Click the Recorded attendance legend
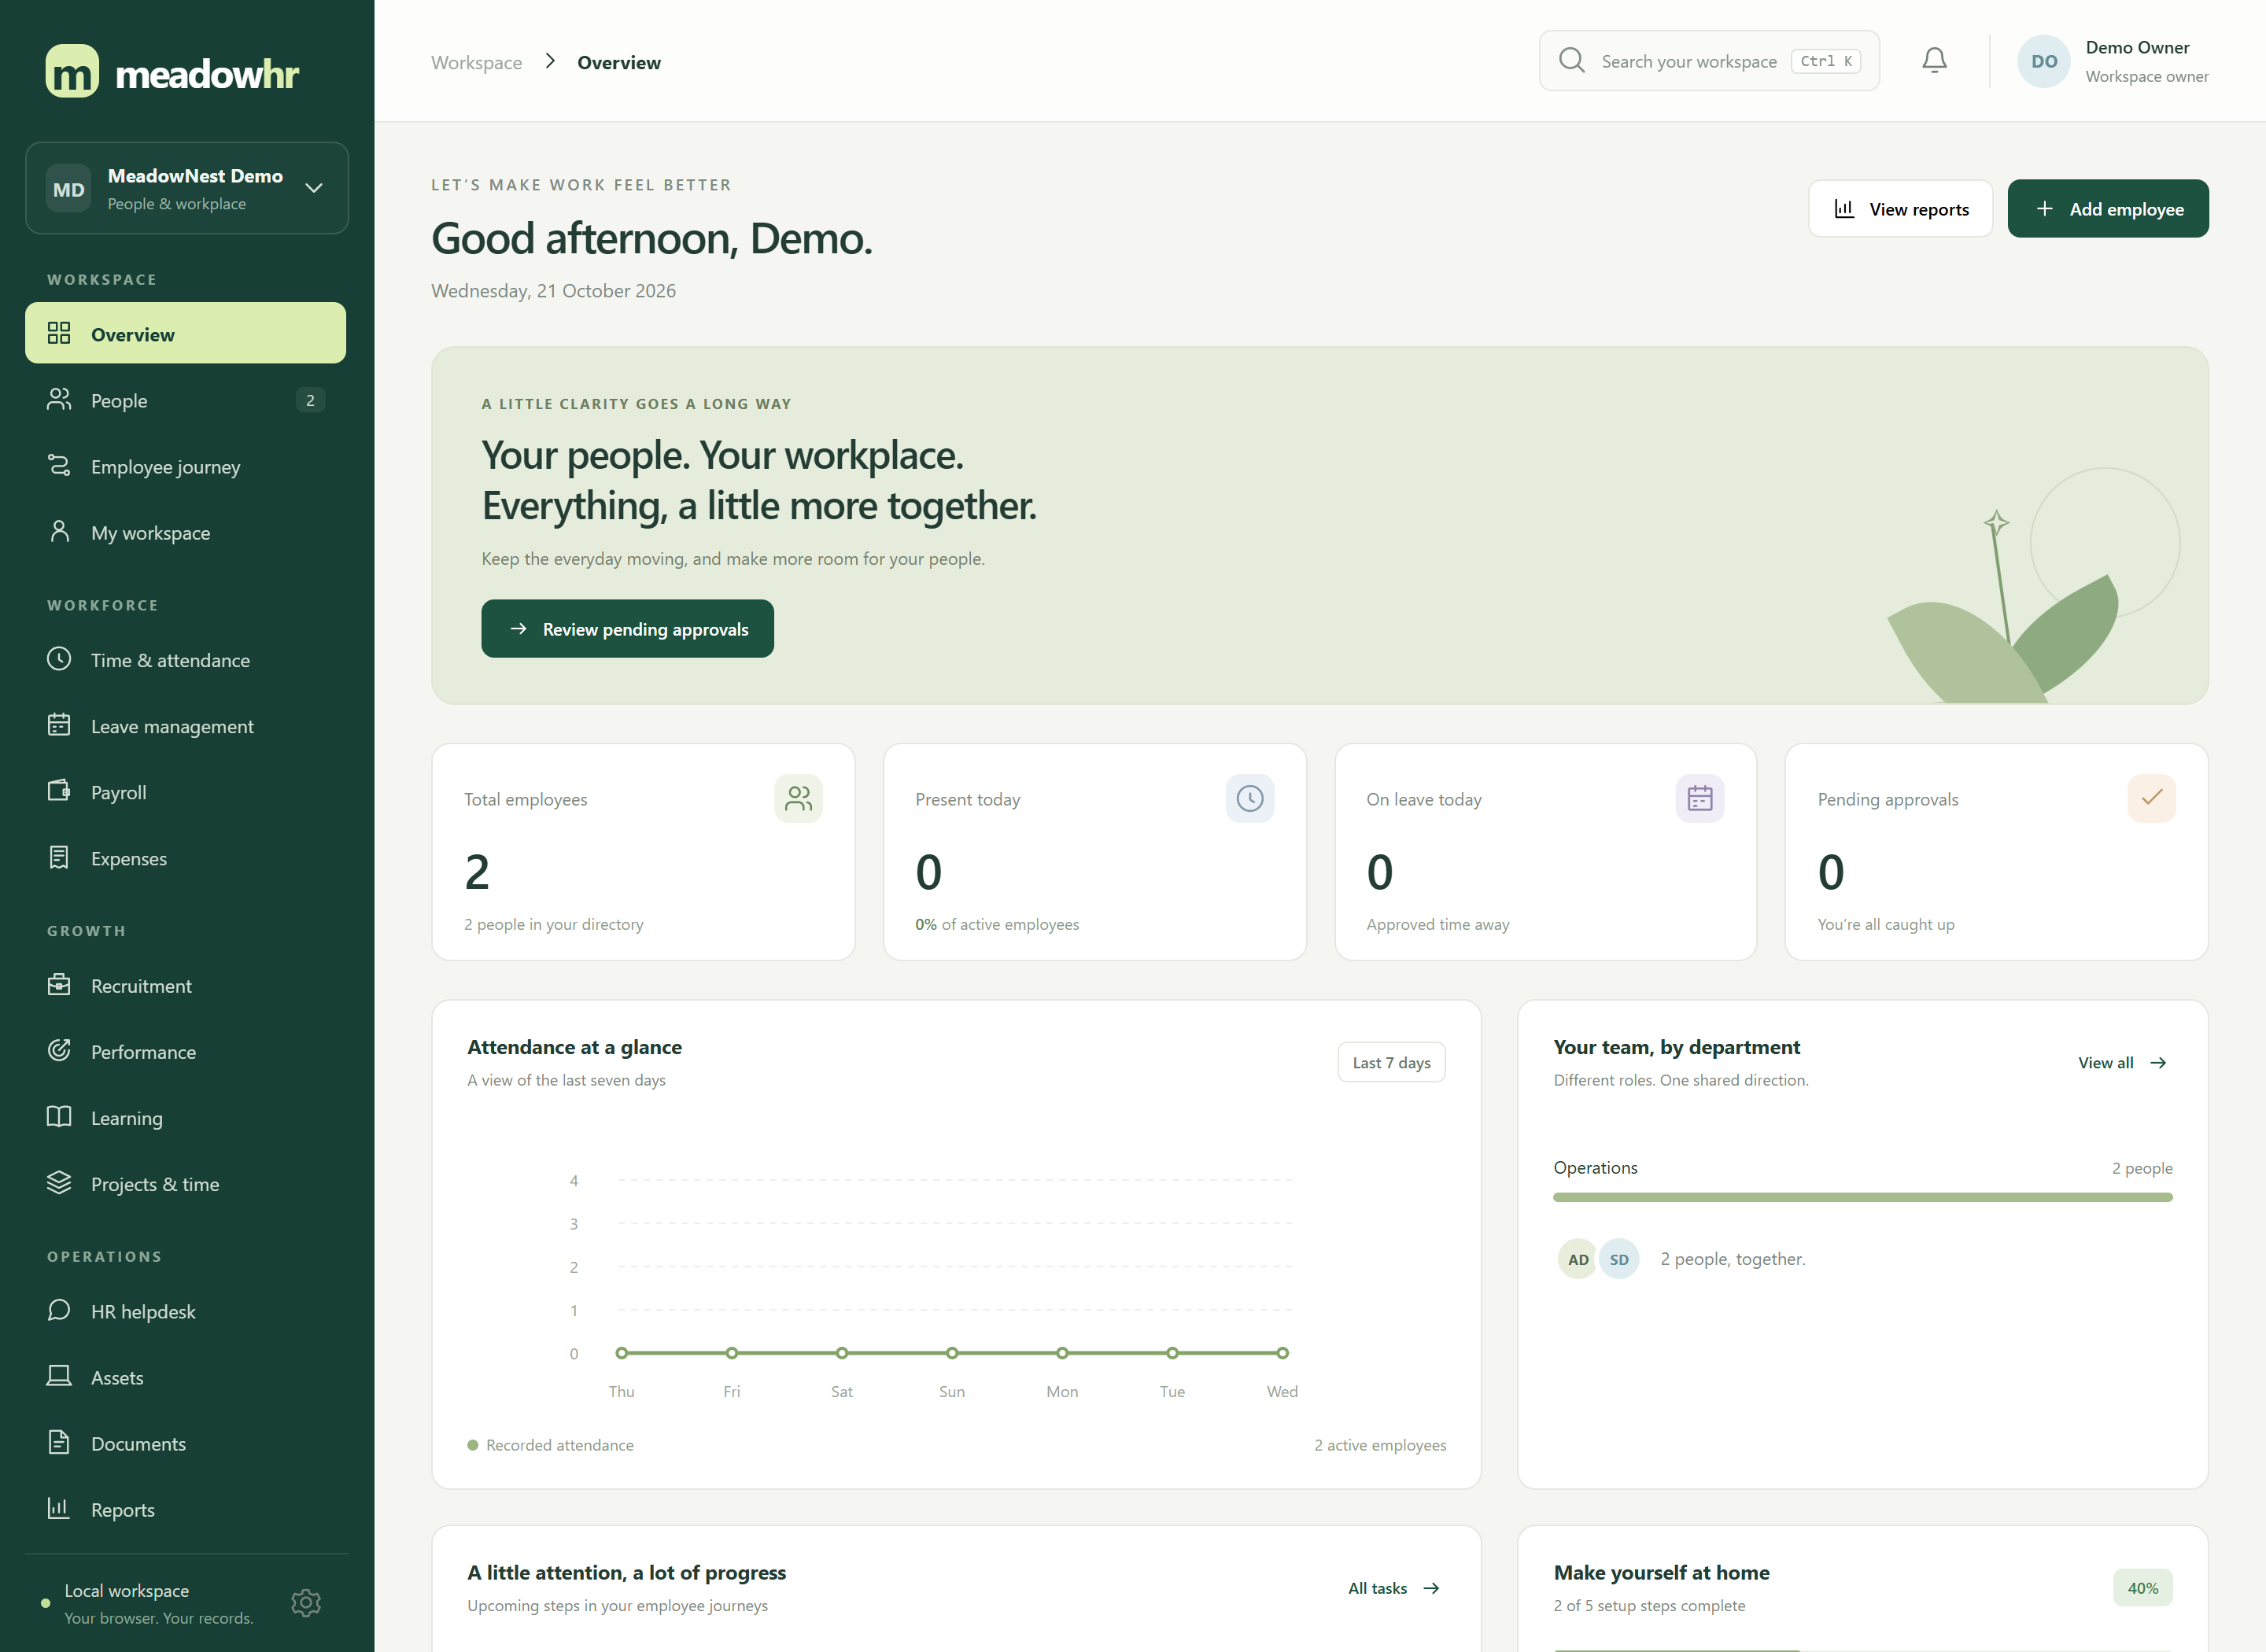 (x=550, y=1444)
